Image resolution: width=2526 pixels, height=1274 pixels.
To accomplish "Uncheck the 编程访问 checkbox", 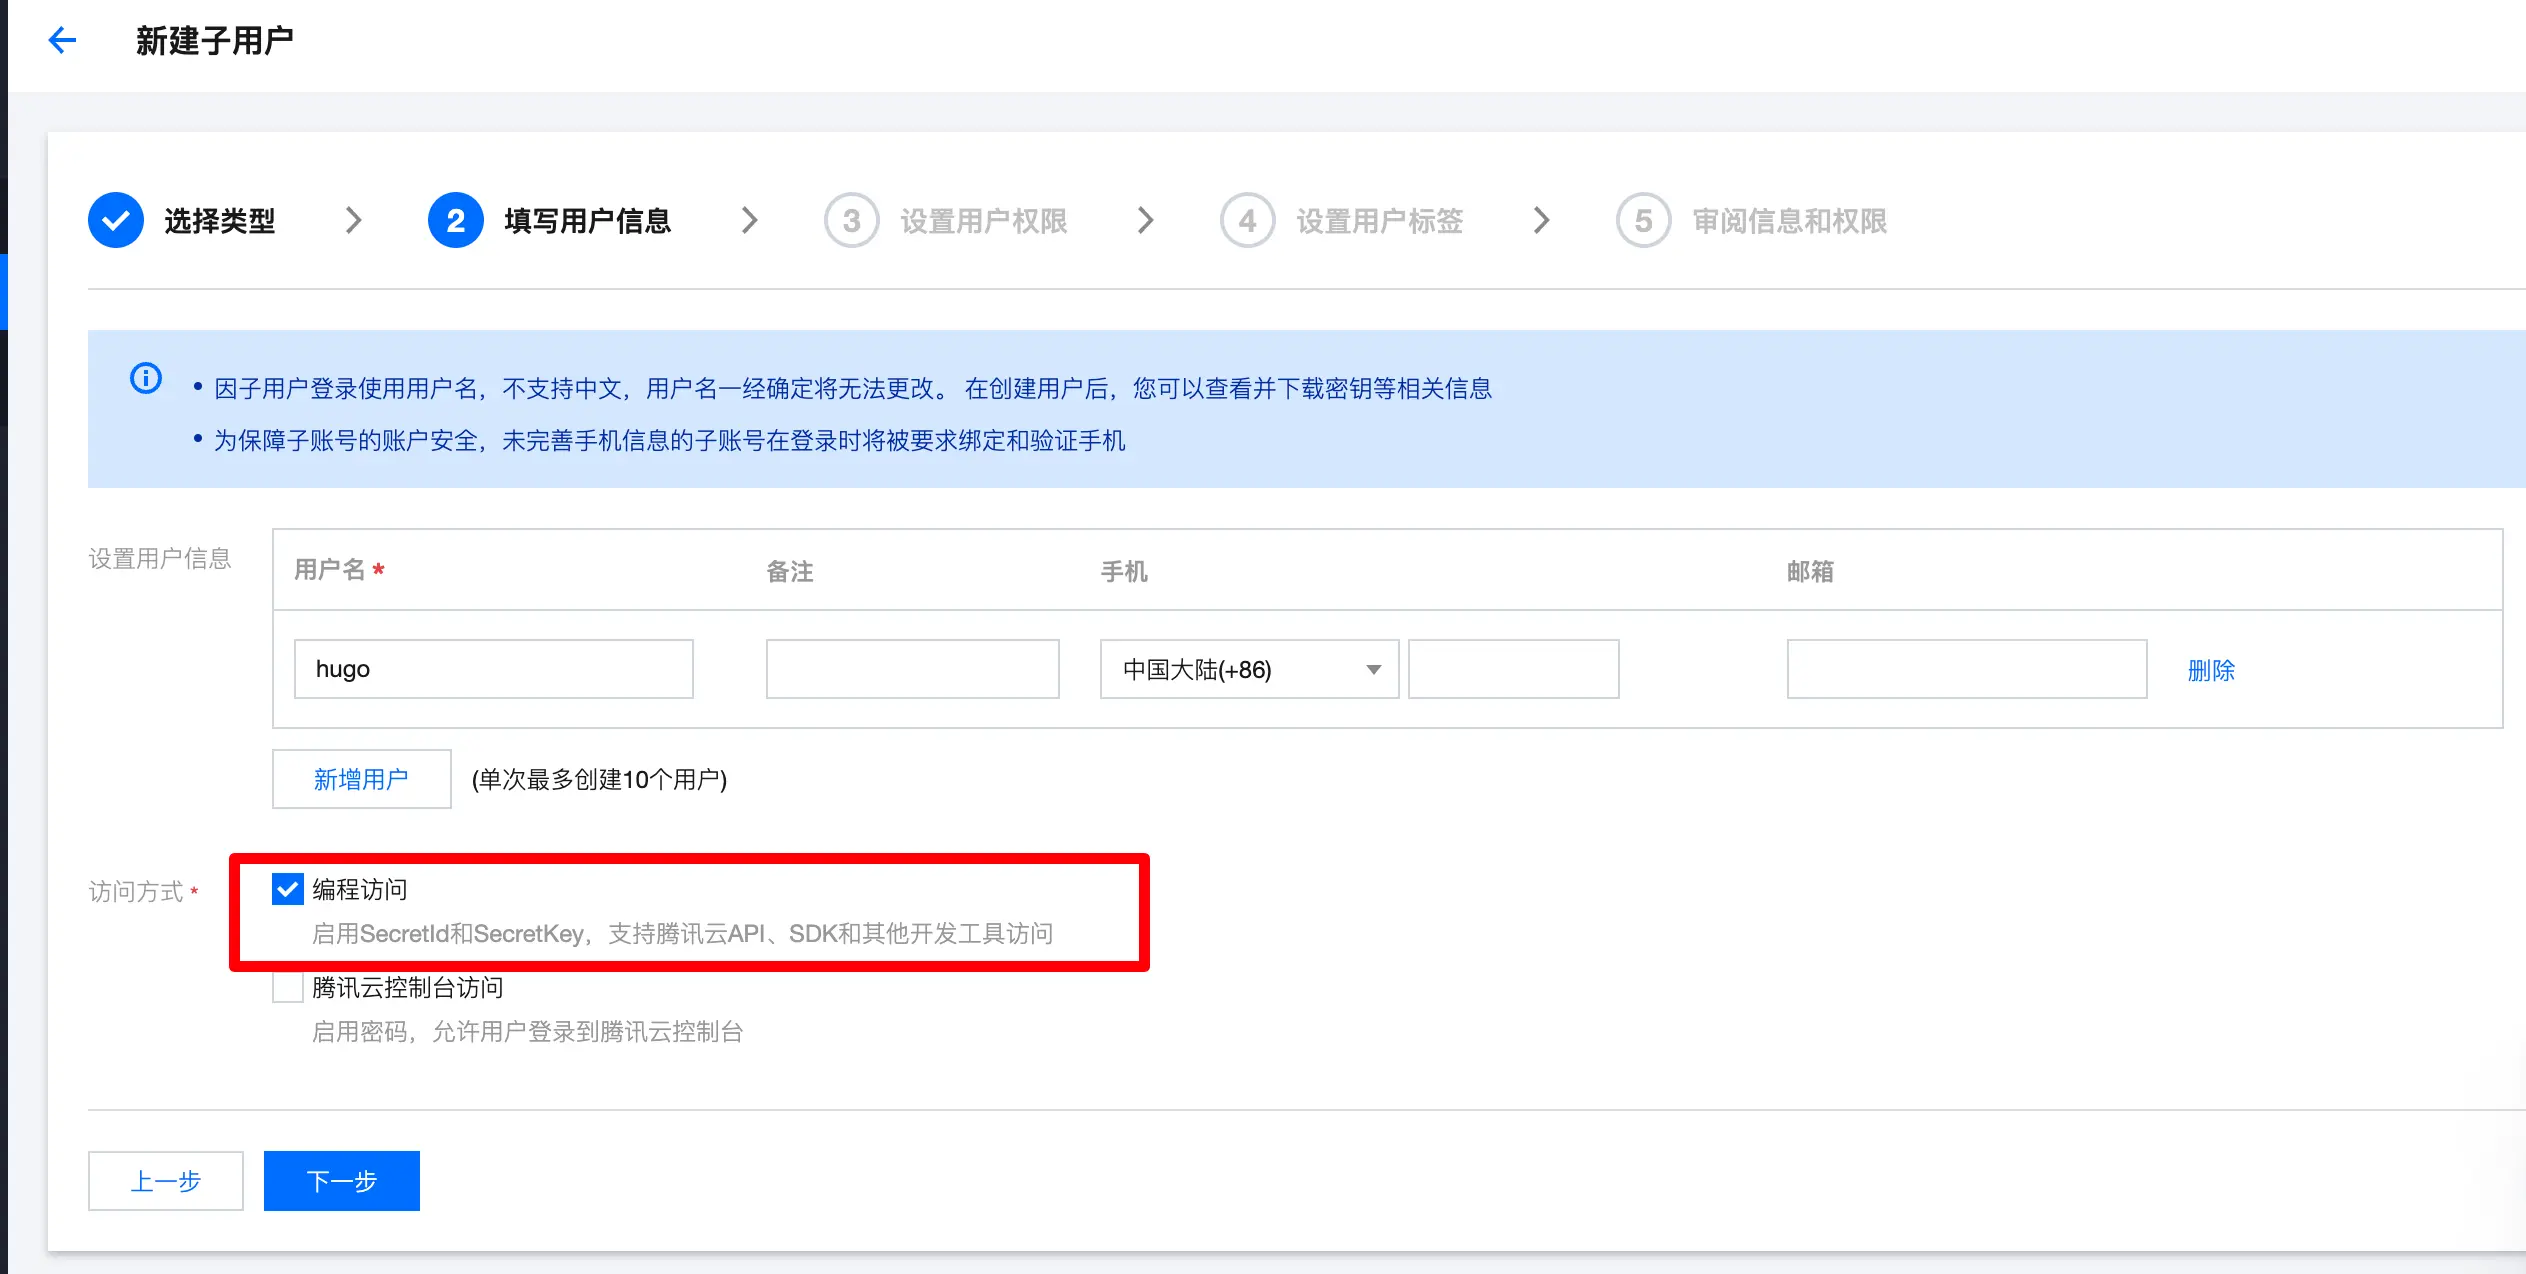I will tap(288, 889).
